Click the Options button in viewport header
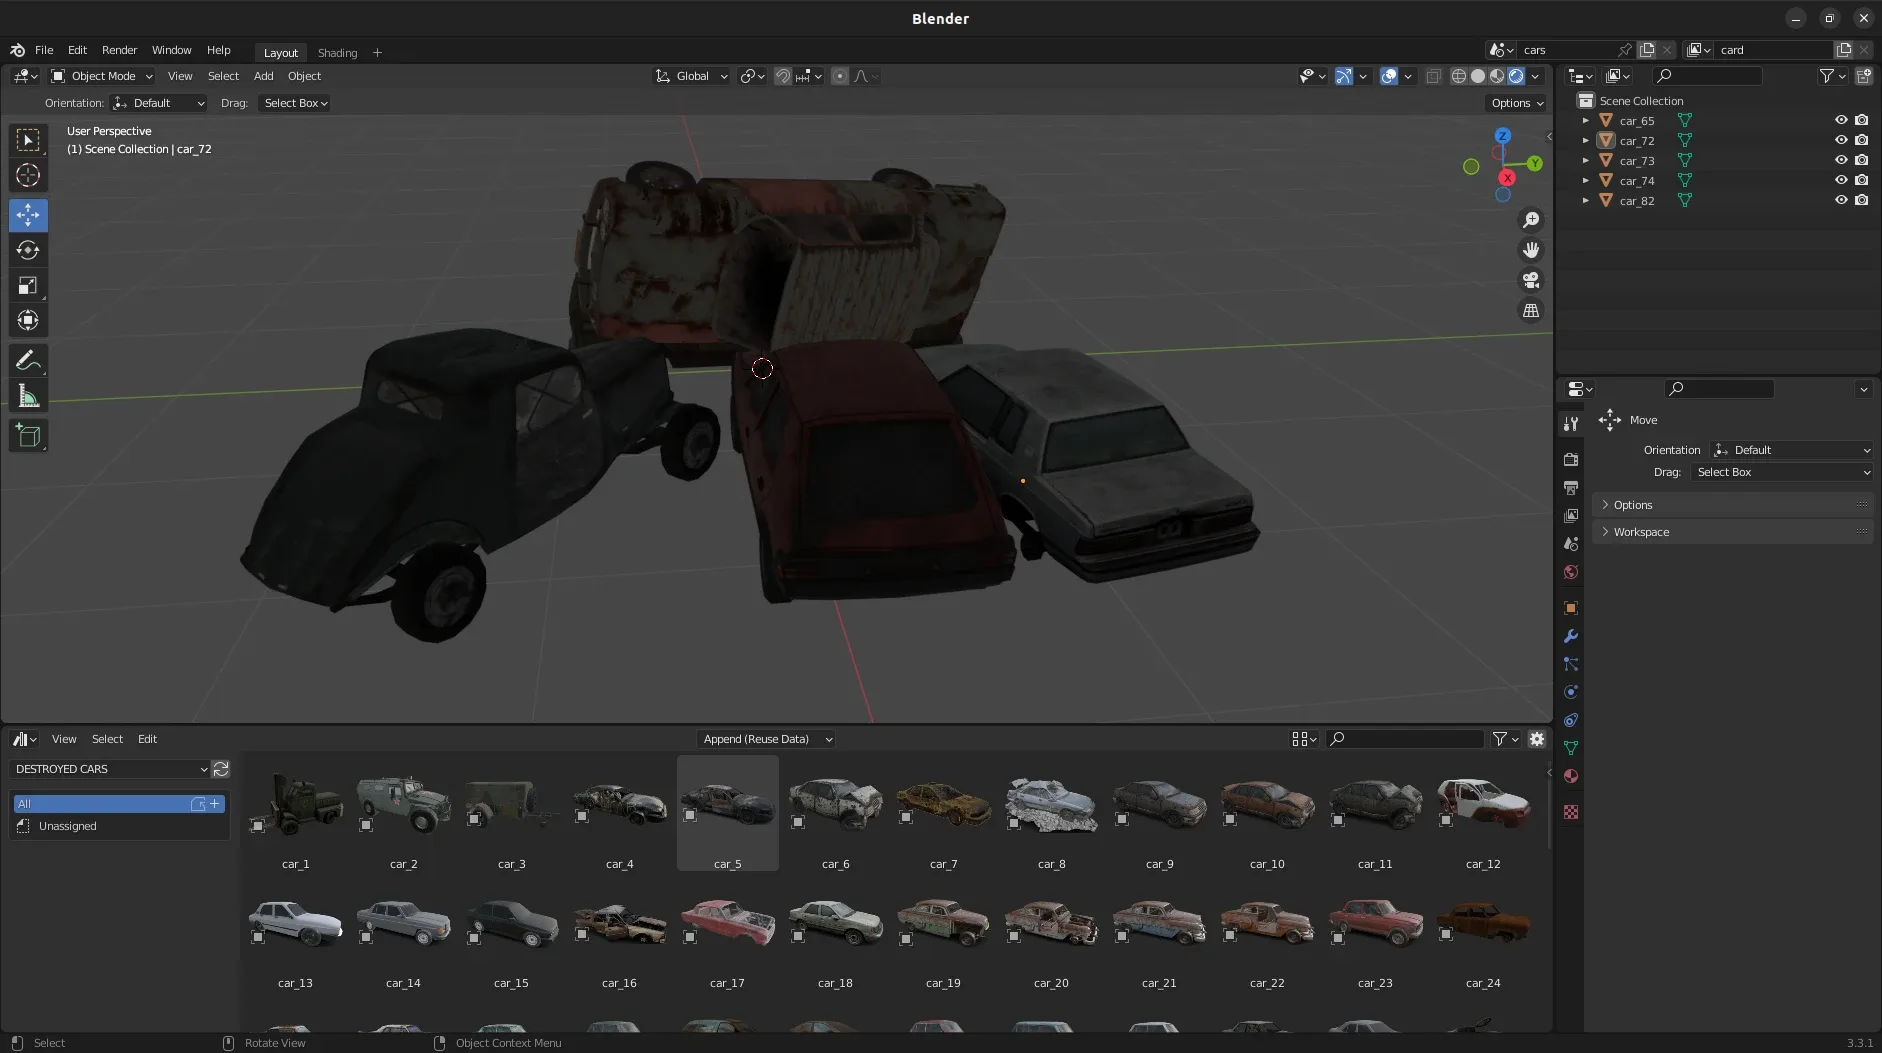1882x1053 pixels. pyautogui.click(x=1517, y=103)
